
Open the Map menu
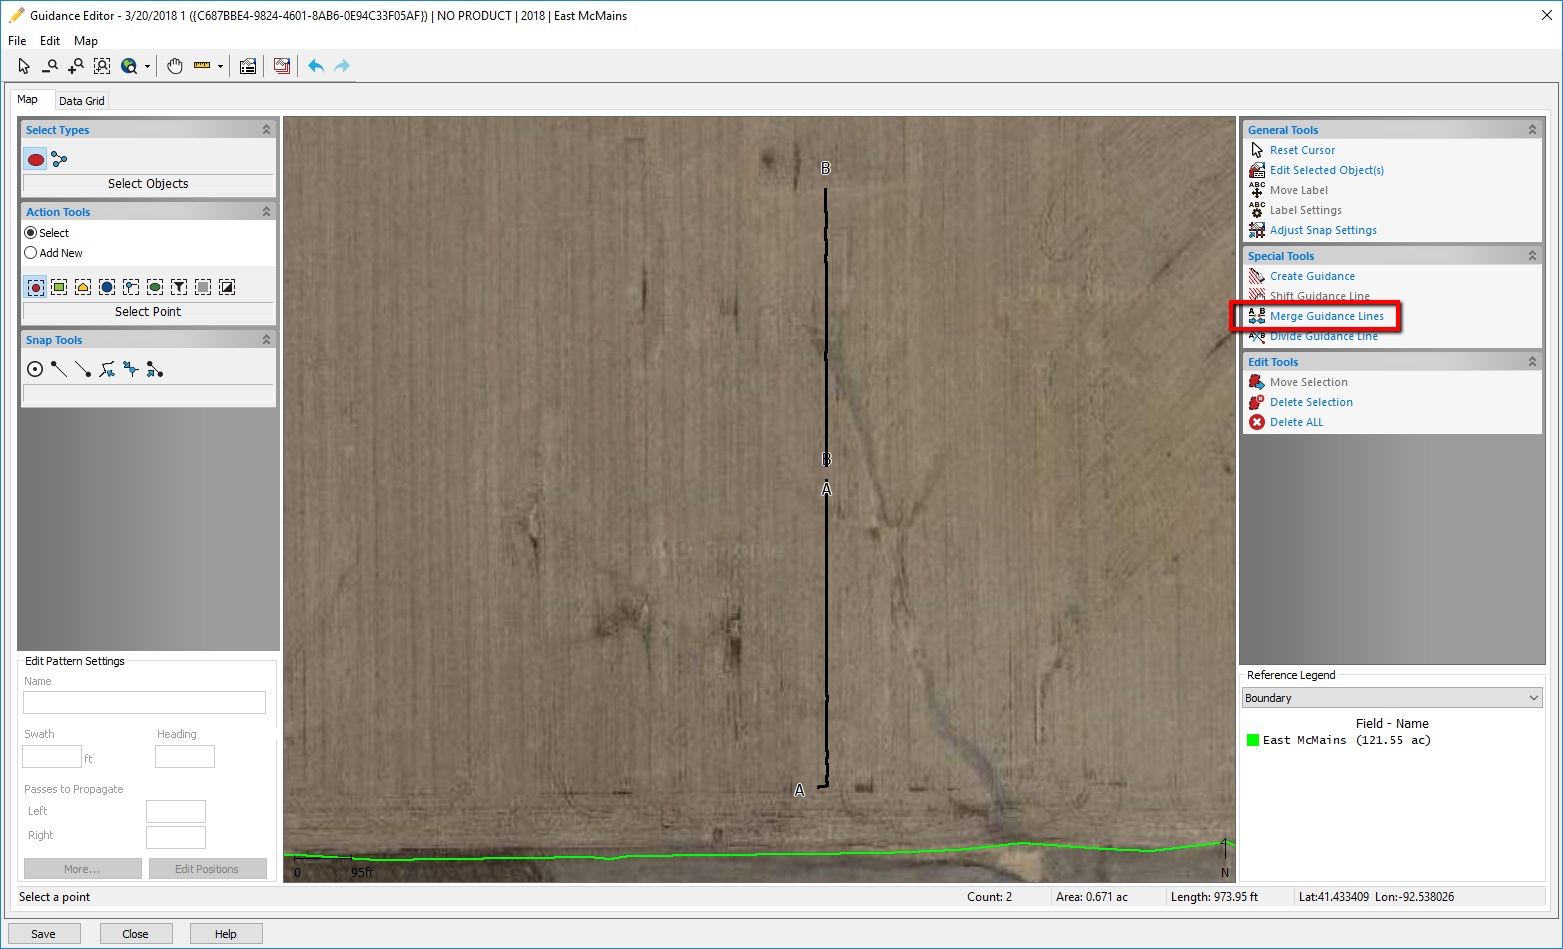tap(86, 41)
